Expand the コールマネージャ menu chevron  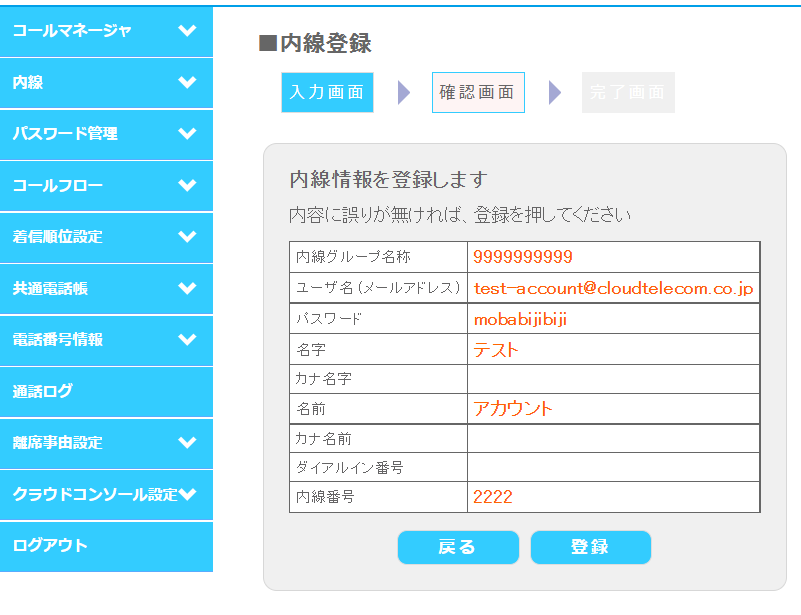(x=187, y=31)
